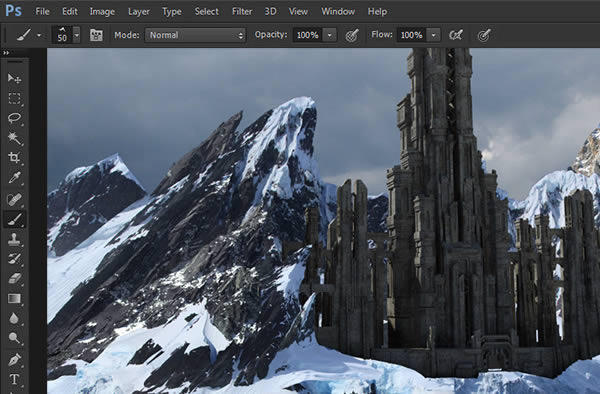Select the Lasso tool

click(x=14, y=118)
